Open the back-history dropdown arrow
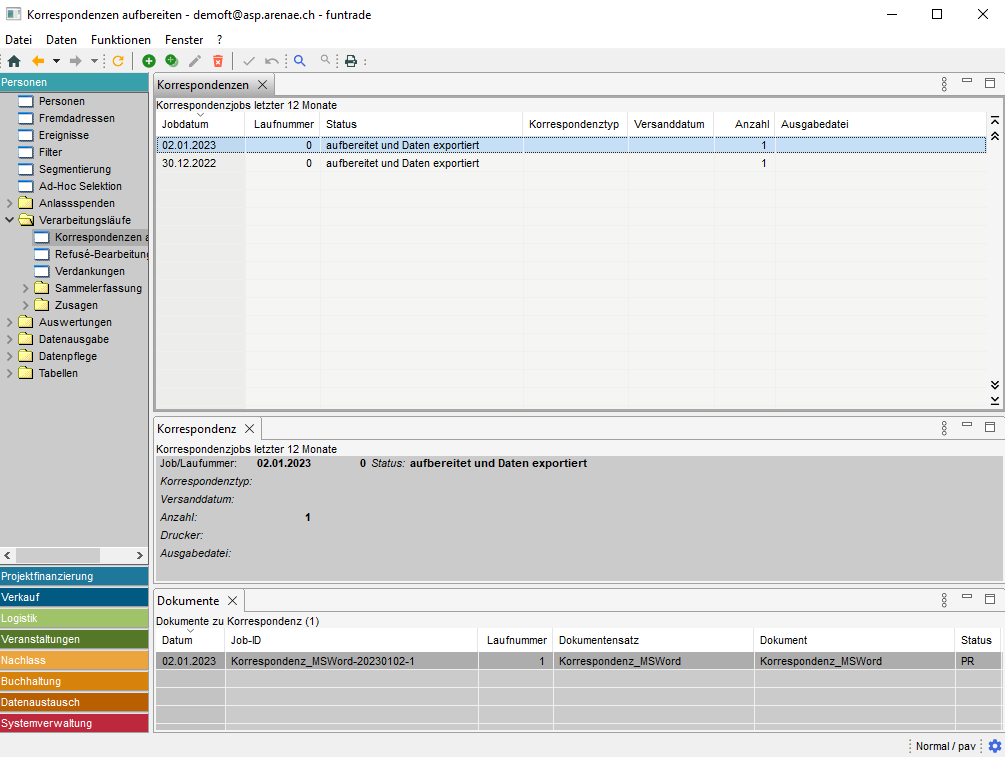The width and height of the screenshot is (1005, 757). click(56, 61)
